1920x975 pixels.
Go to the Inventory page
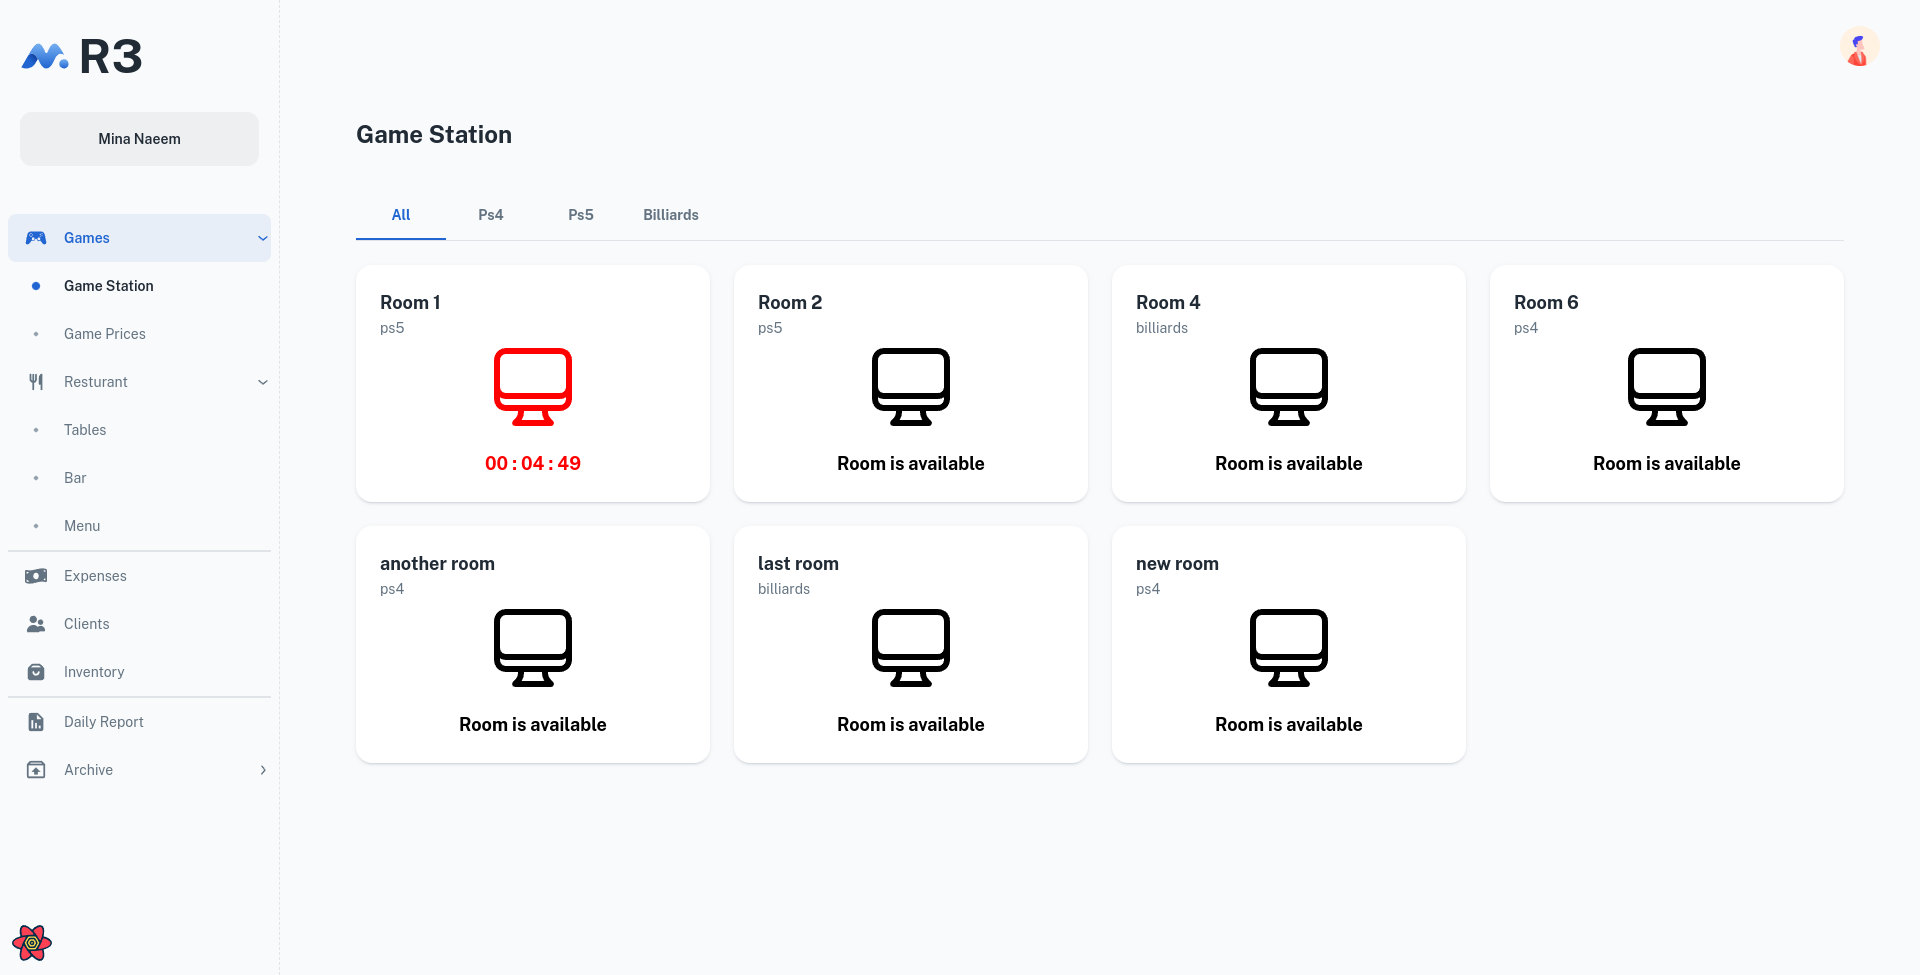pos(94,672)
